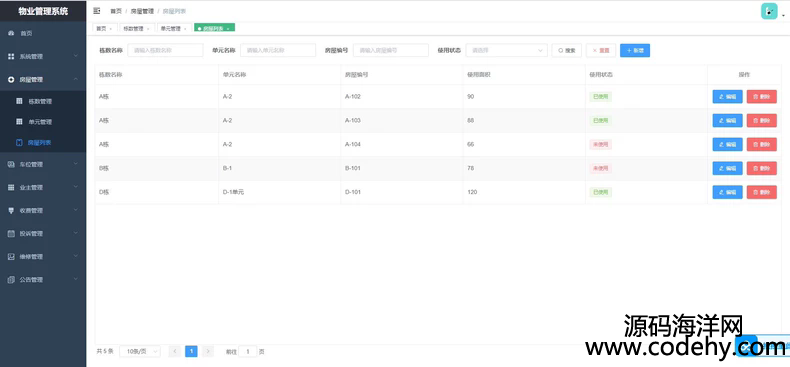Collapse the sidebar with the hamburger icon
This screenshot has height=367, width=790.
[97, 11]
